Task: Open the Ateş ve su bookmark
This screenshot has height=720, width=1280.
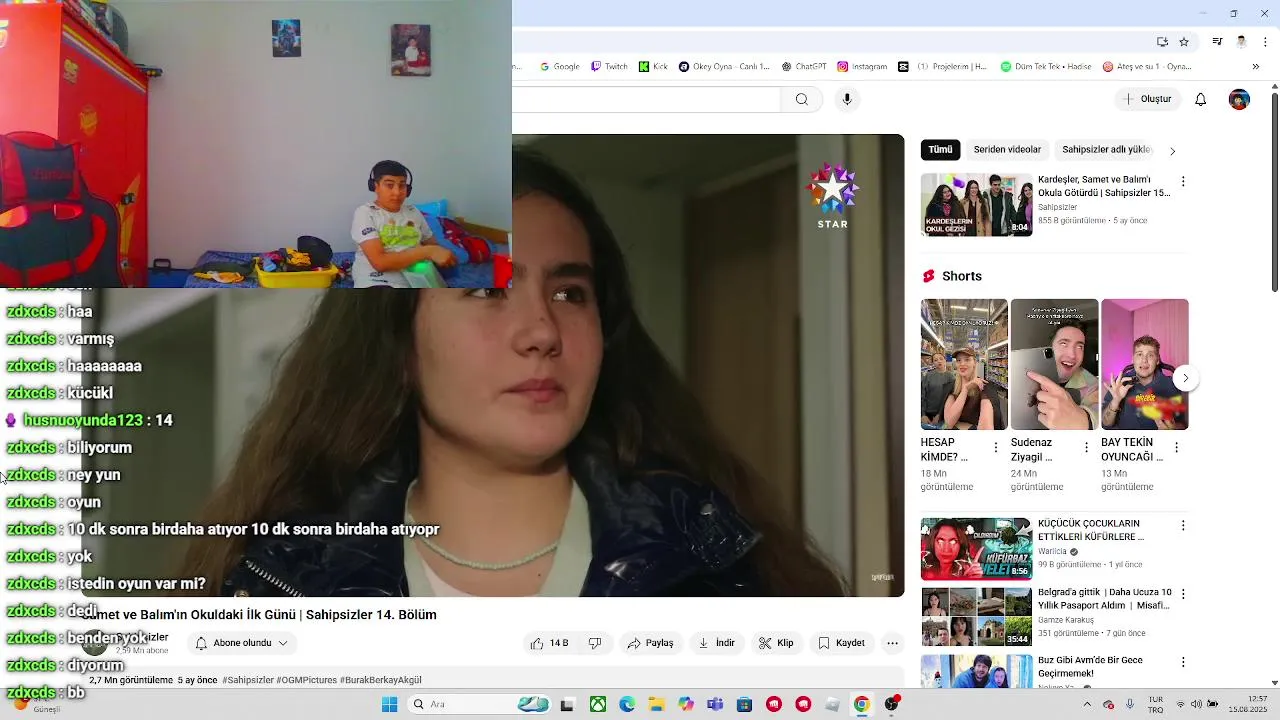Action: pos(1148,67)
